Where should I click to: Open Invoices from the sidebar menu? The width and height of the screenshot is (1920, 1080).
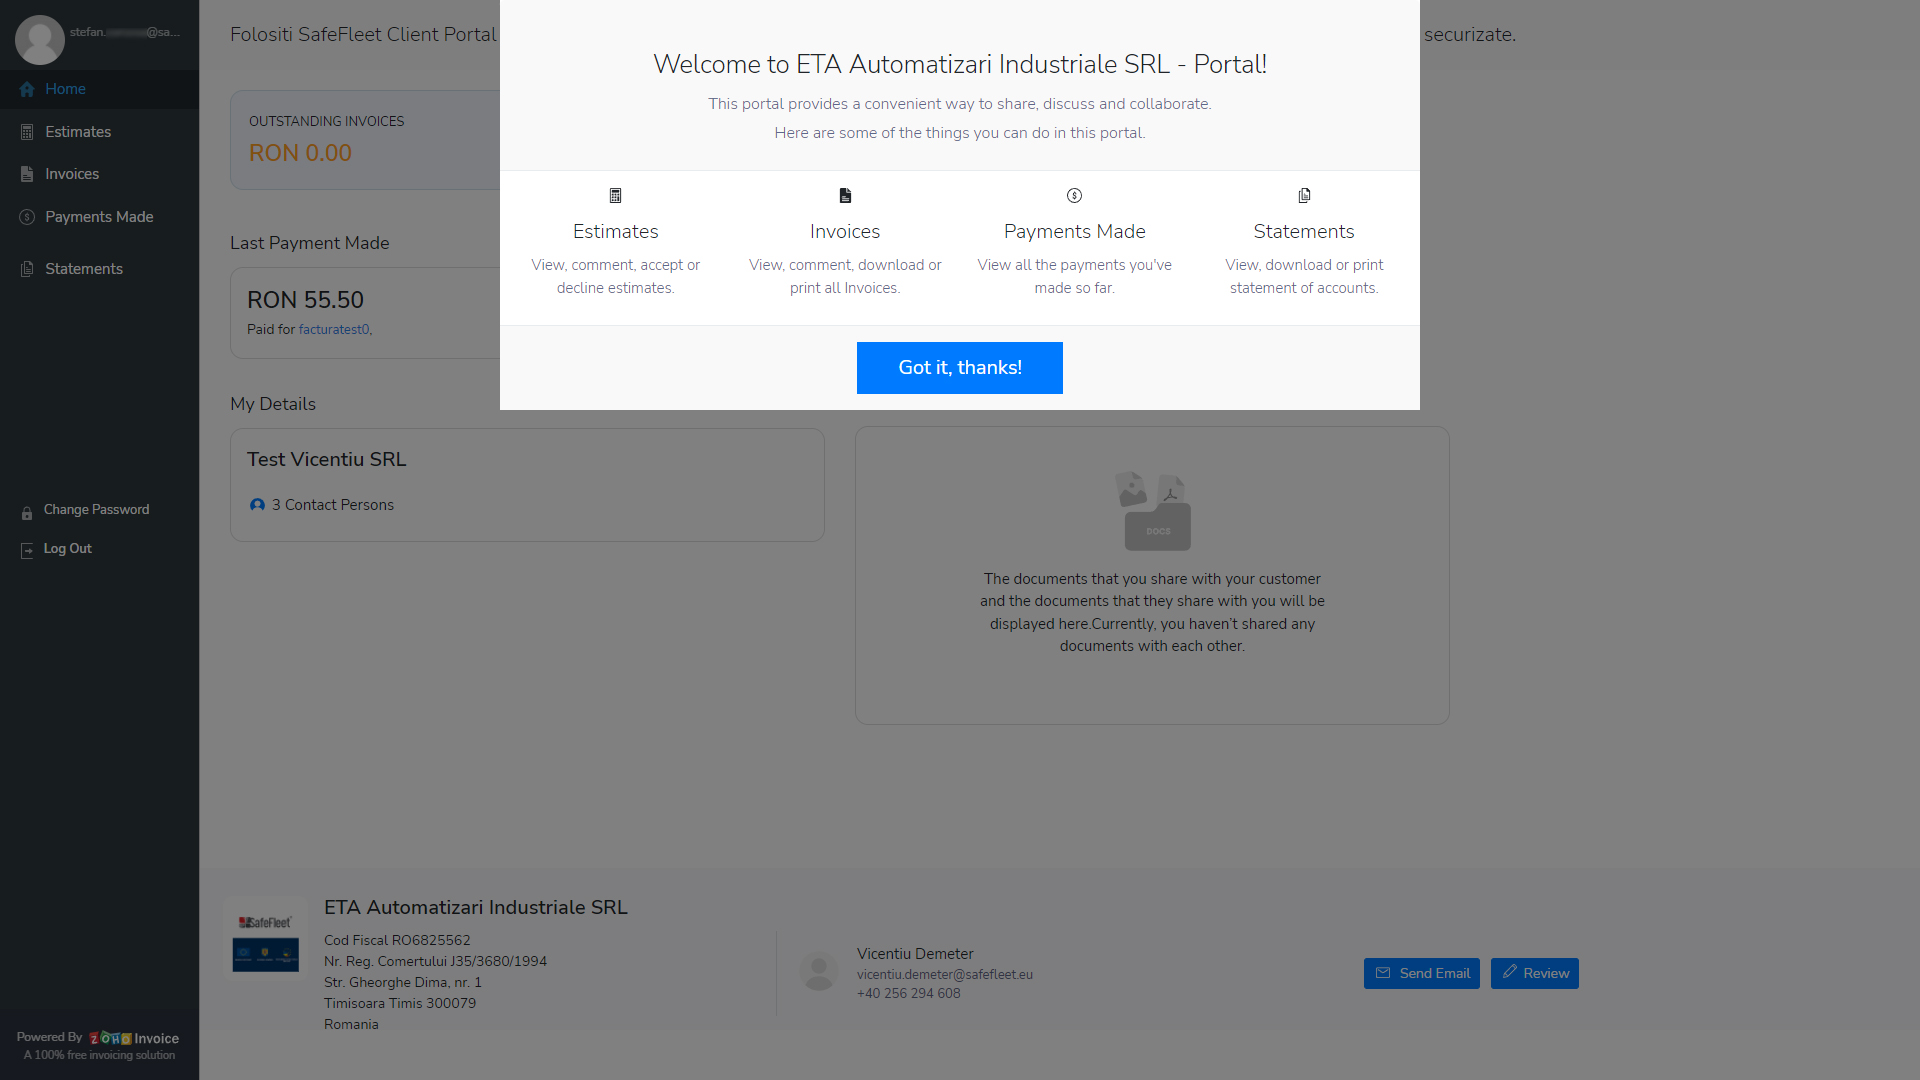pos(70,174)
